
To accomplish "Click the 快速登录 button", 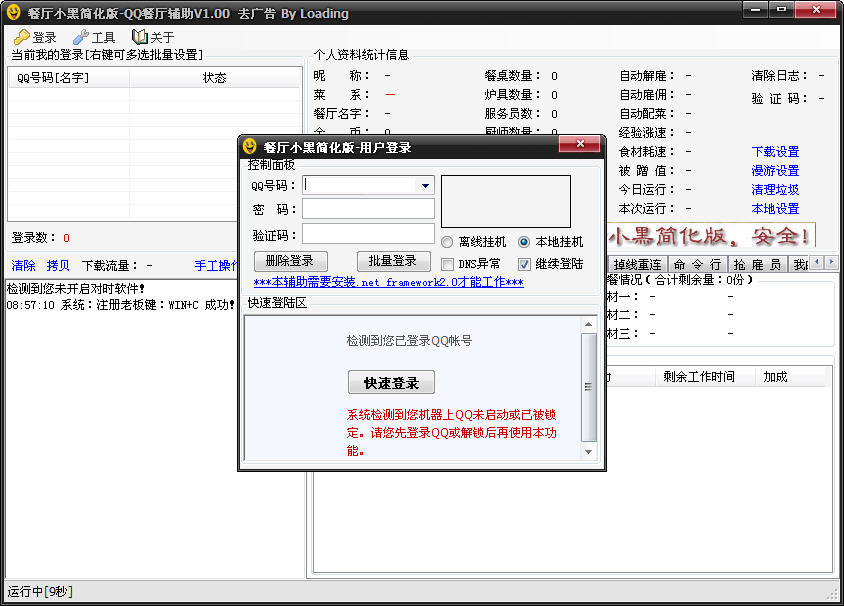I will (x=391, y=383).
